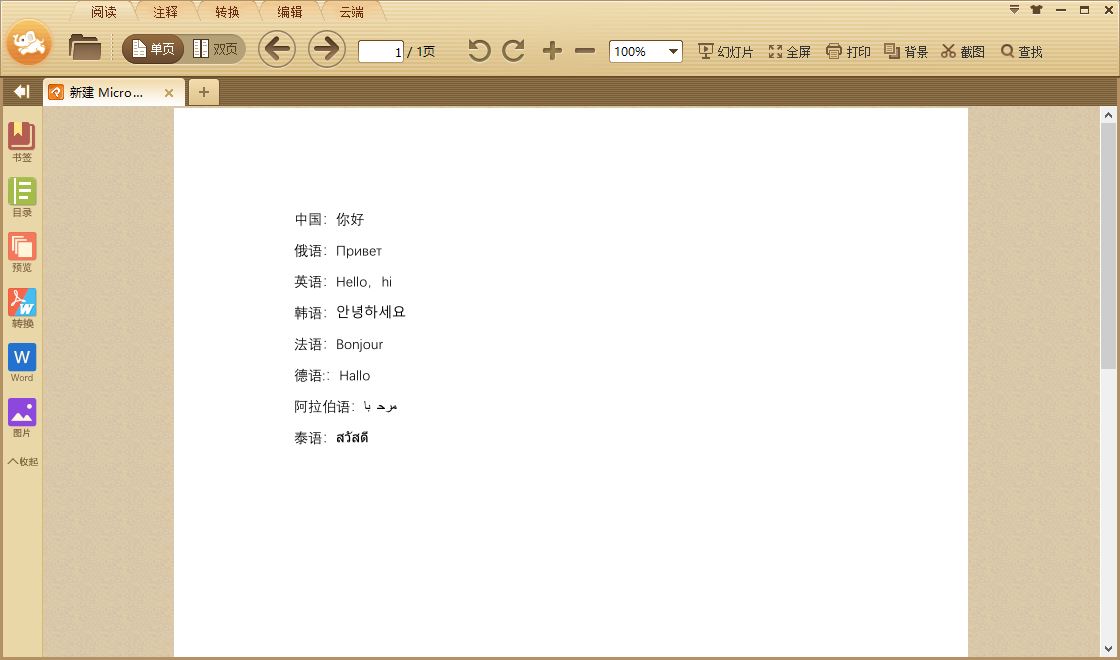This screenshot has width=1120, height=660.
Task: Select the PDF-to-Word 转换 conversion tool
Action: 22,308
